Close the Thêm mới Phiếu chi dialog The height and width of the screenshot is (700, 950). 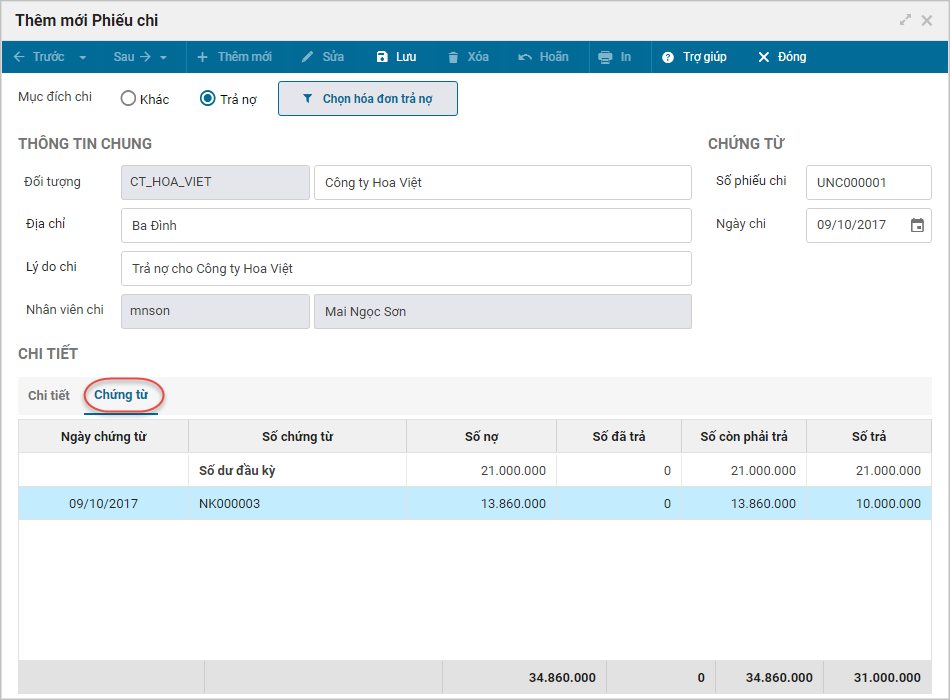pos(927,21)
